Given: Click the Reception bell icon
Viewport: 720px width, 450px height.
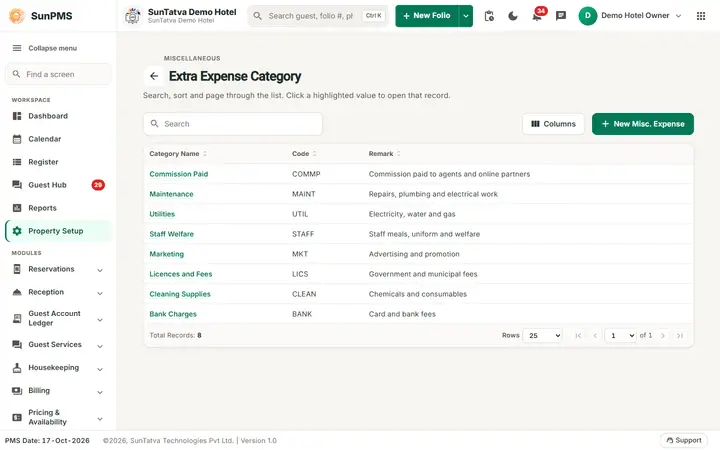Looking at the screenshot, I should tap(17, 292).
